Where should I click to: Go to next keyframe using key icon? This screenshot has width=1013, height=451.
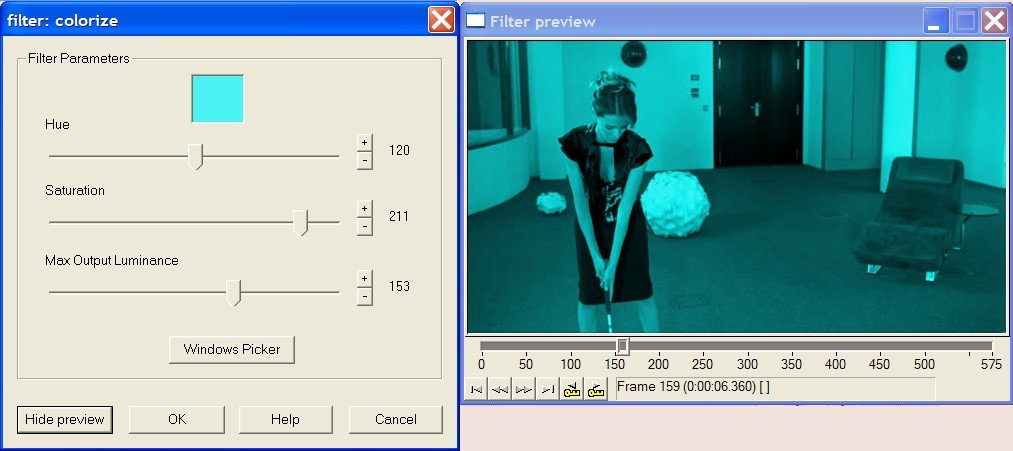click(596, 390)
